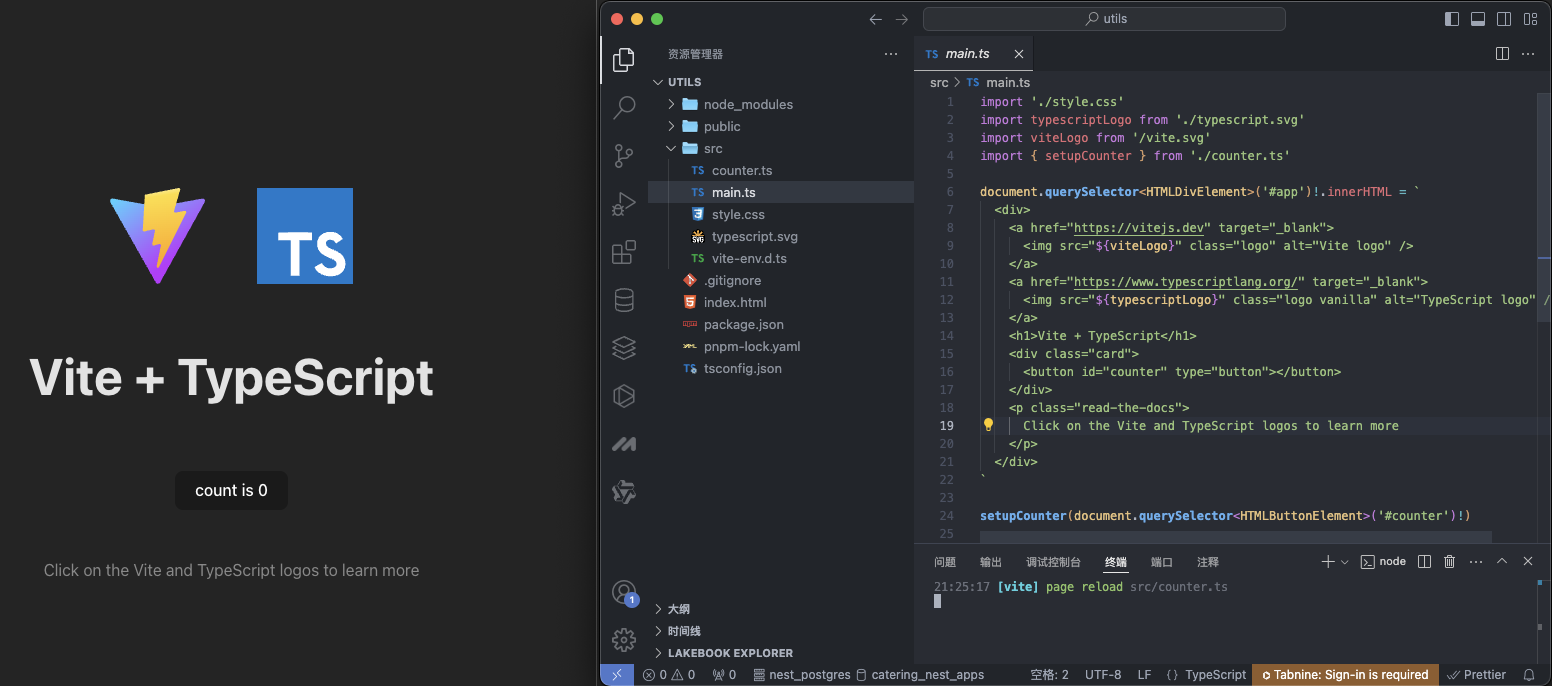This screenshot has height=686, width=1552.
Task: Select TypeScript language mode in status bar
Action: (x=1215, y=675)
